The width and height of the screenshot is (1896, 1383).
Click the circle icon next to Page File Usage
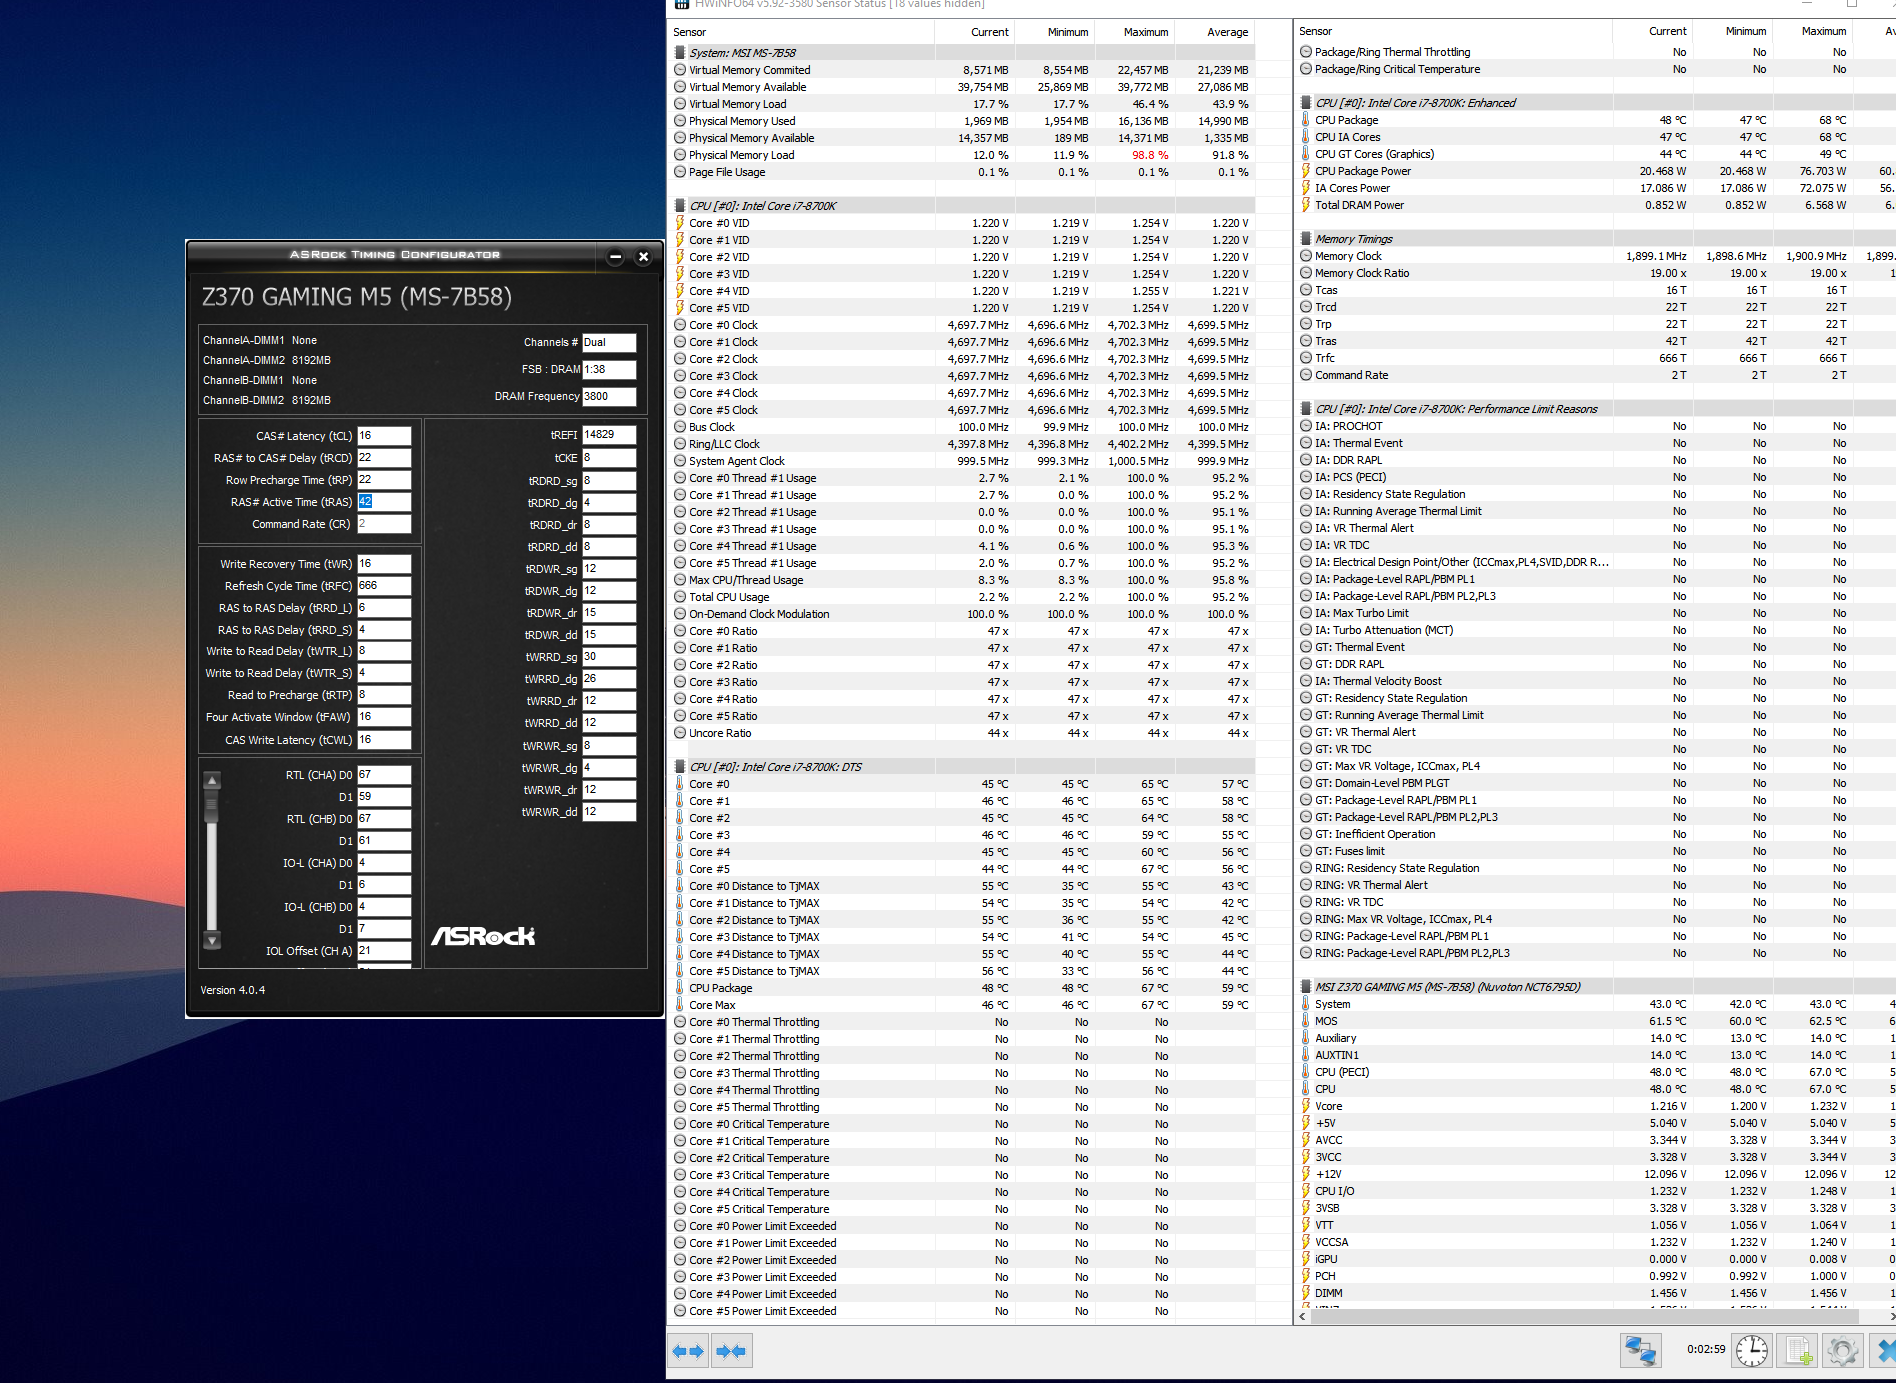pyautogui.click(x=680, y=172)
